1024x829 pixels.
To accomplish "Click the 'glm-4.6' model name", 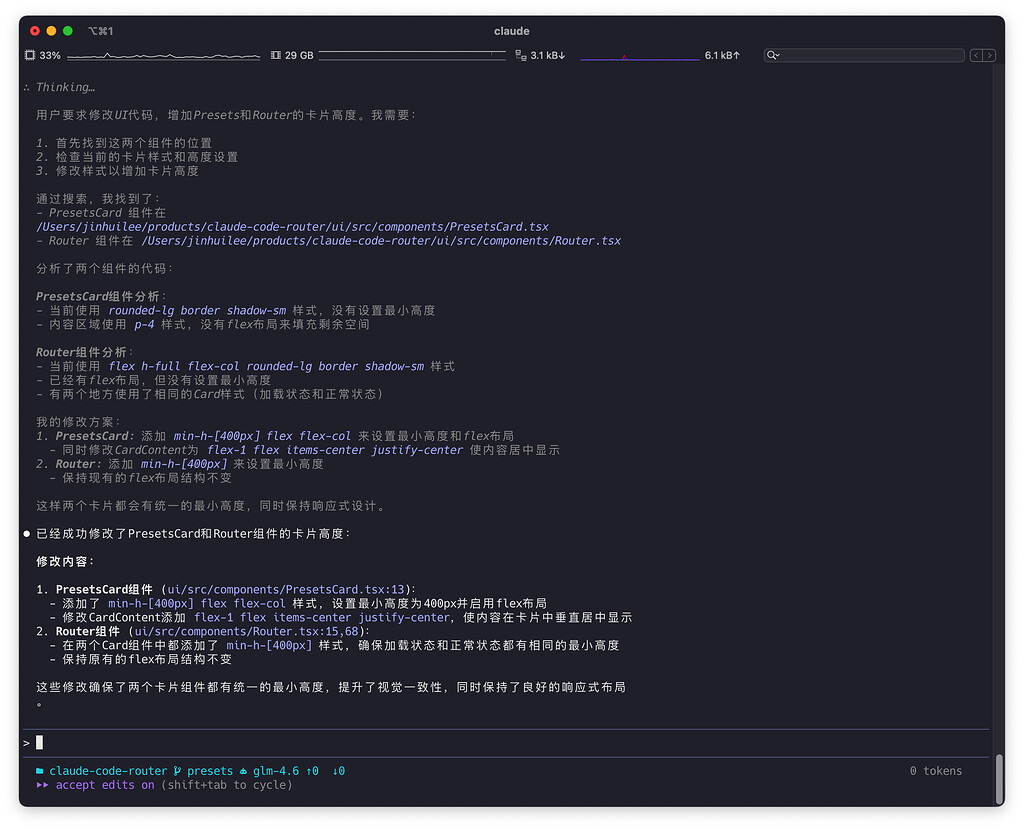I will click(276, 771).
